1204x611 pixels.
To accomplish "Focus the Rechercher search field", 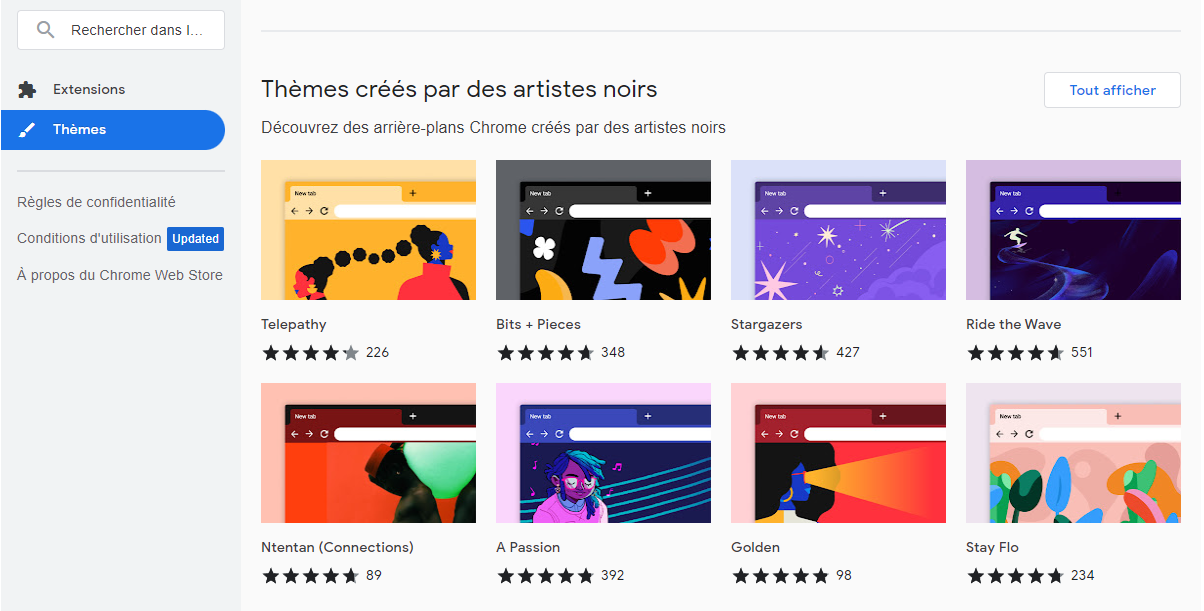I will click(x=121, y=30).
